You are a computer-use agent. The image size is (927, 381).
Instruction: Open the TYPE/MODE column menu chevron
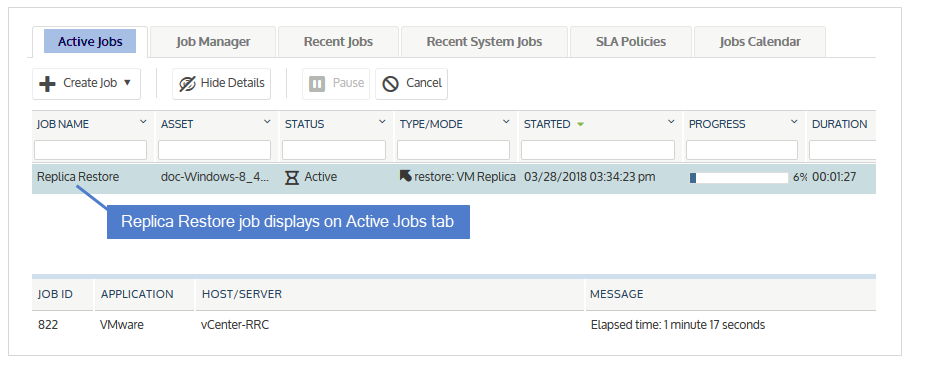point(506,122)
